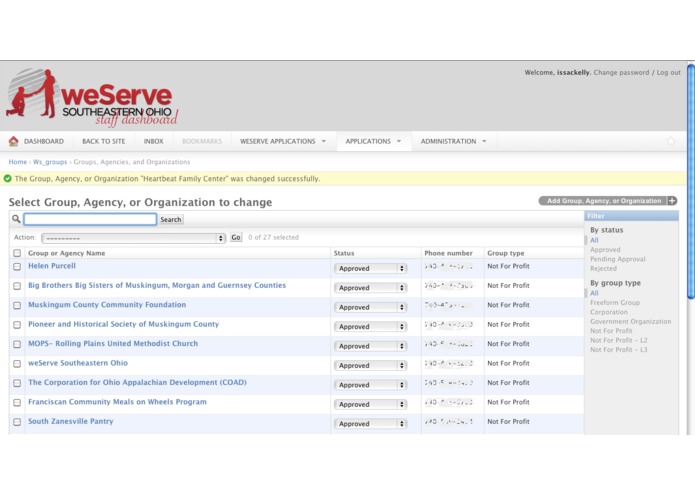Click the Bookmarks menu item

pos(202,141)
